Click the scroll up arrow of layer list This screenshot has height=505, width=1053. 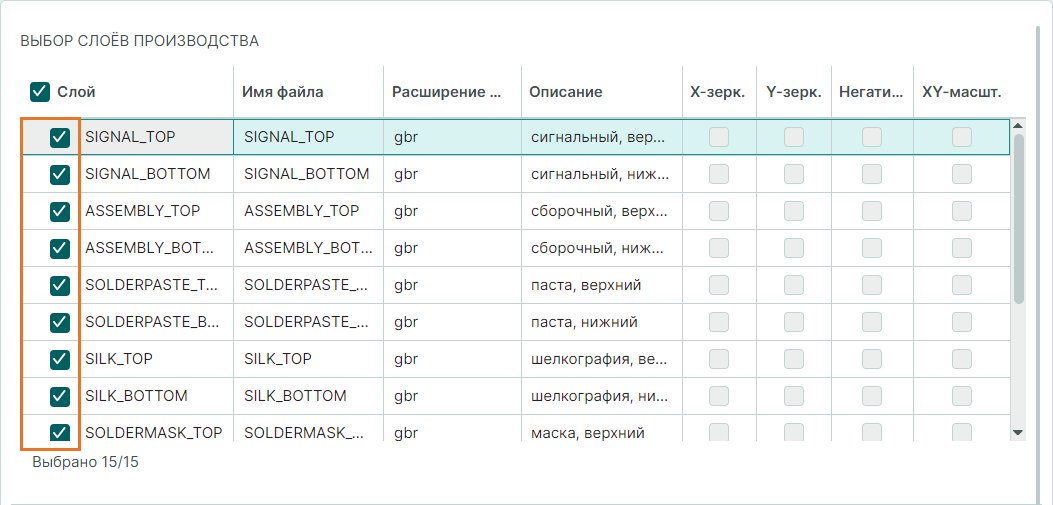[x=1018, y=126]
